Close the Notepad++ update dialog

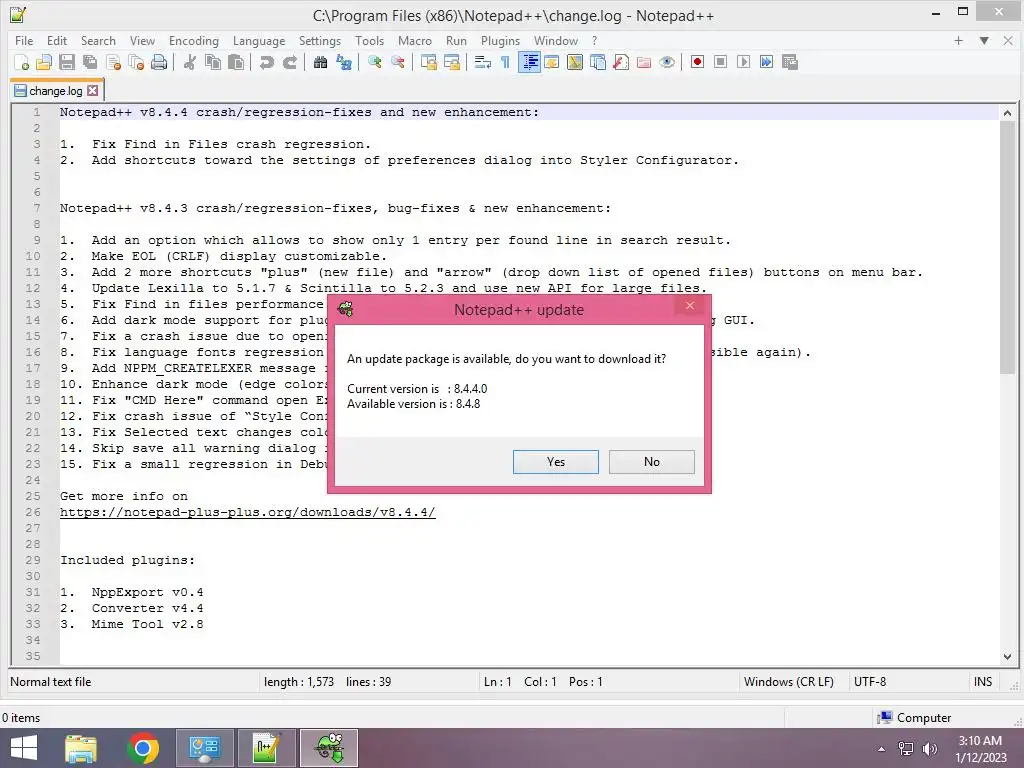690,306
